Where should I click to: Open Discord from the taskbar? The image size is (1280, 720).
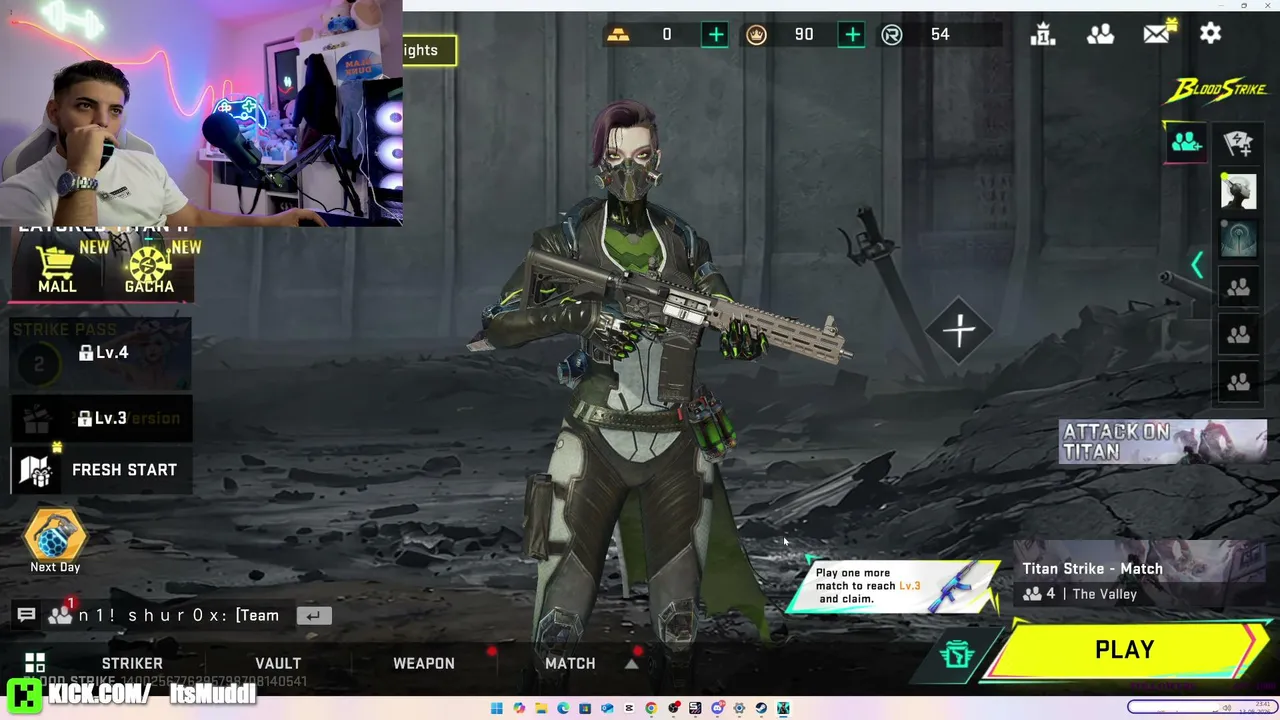[717, 709]
